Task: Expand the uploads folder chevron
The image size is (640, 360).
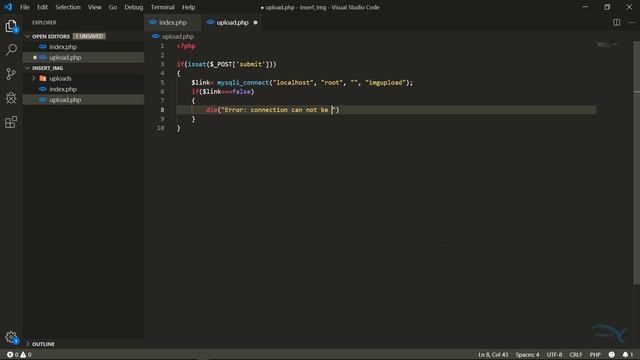Action: [x=34, y=78]
